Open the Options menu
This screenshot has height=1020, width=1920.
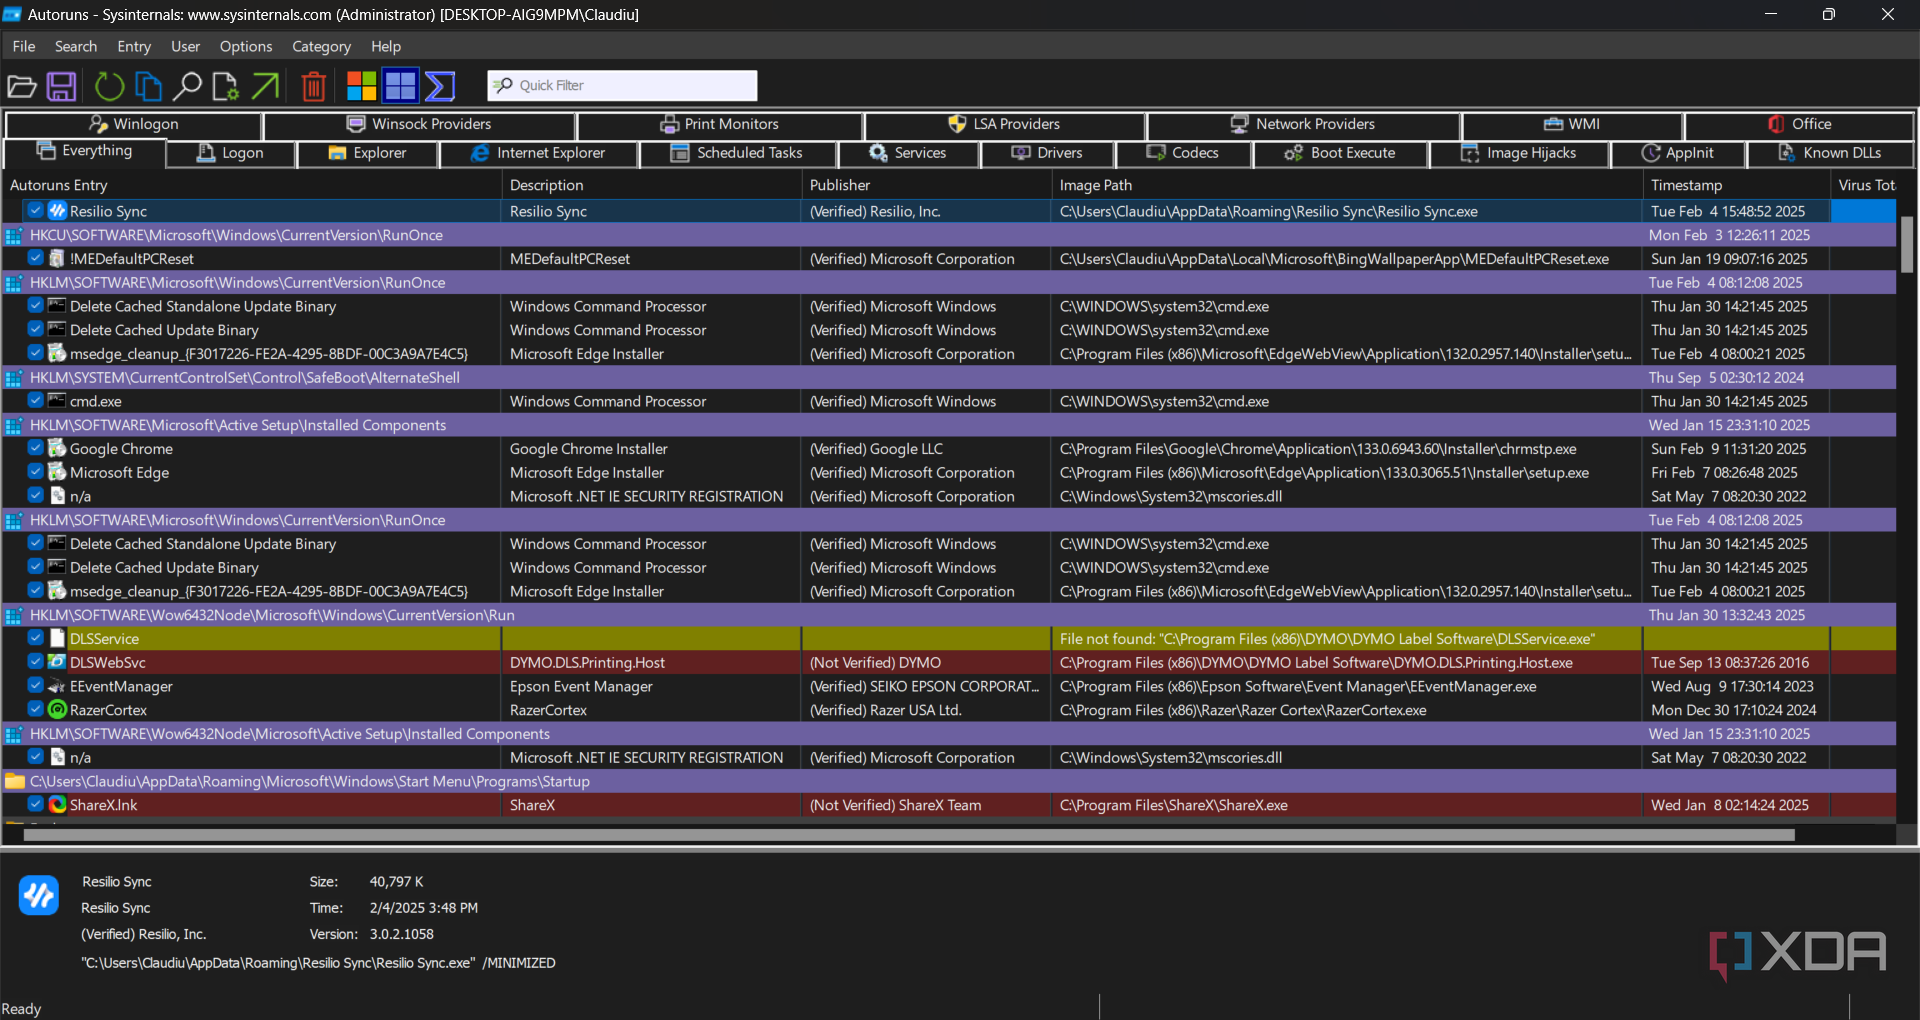coord(245,46)
